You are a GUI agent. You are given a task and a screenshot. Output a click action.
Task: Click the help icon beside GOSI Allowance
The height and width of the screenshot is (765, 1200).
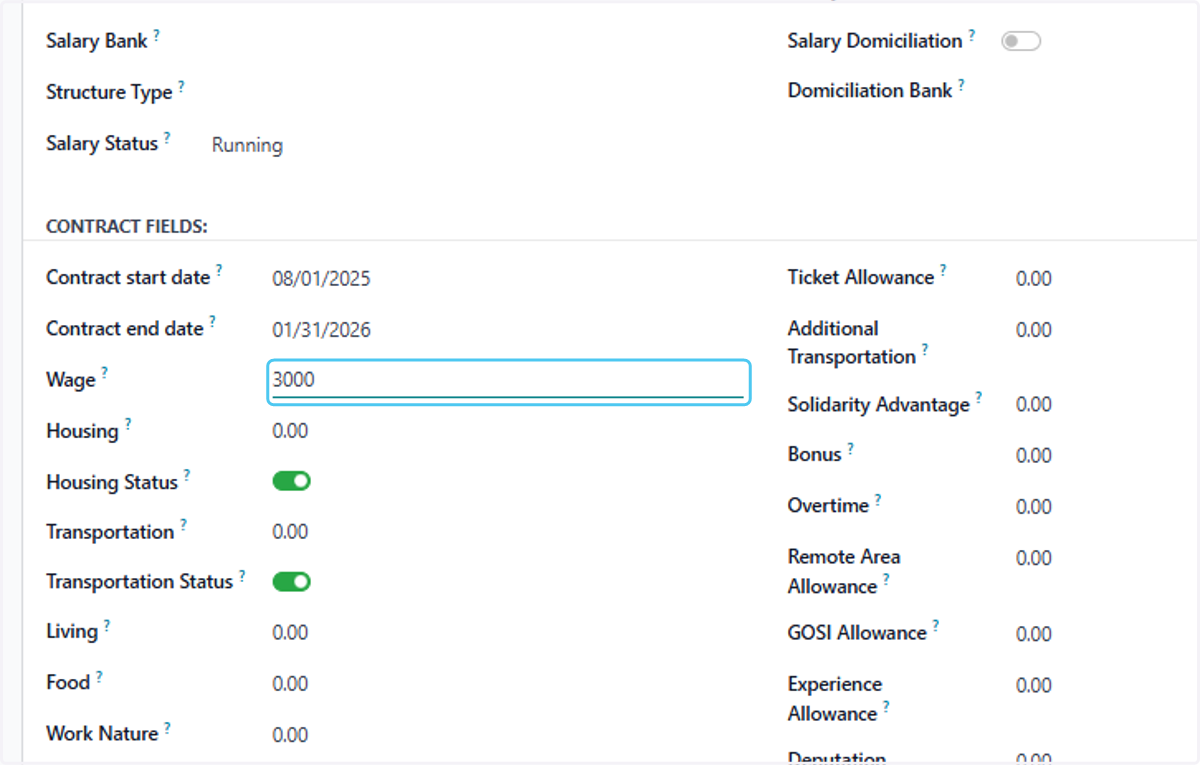pyautogui.click(x=936, y=626)
